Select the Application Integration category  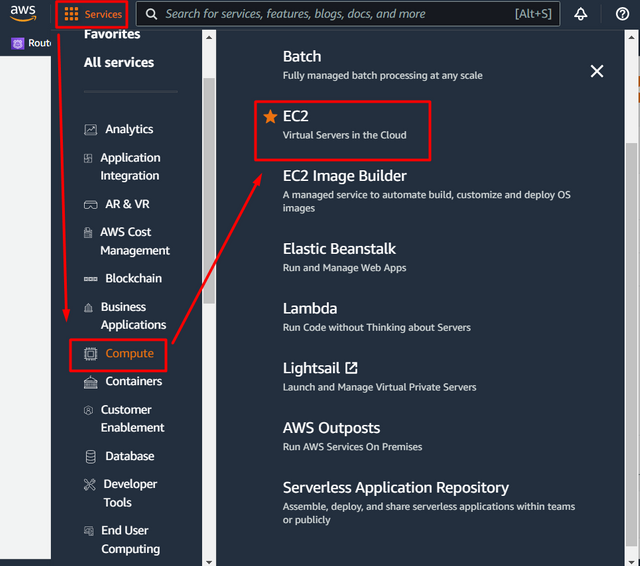(x=131, y=166)
